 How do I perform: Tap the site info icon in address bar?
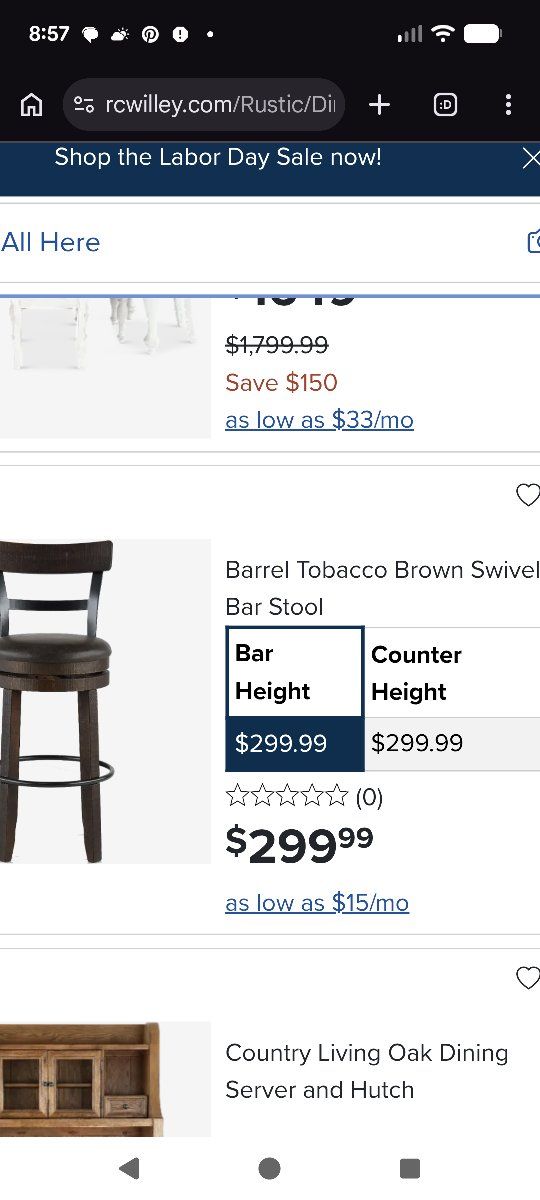point(84,105)
